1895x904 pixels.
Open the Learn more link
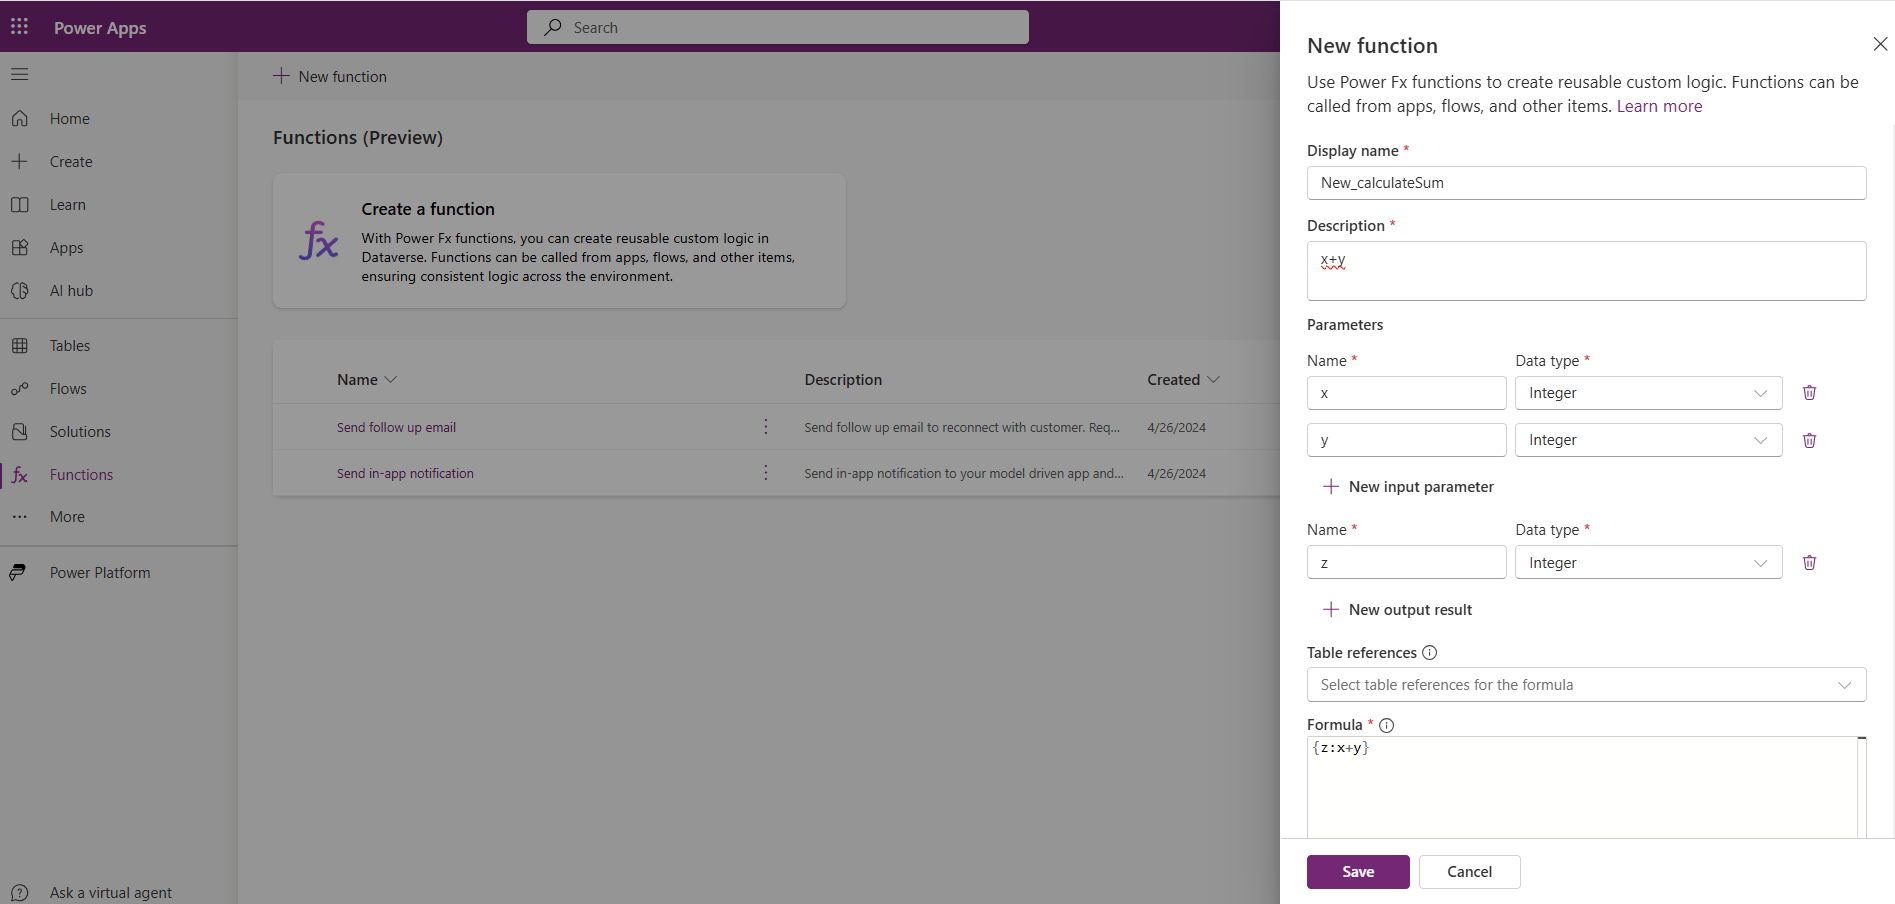coord(1659,105)
